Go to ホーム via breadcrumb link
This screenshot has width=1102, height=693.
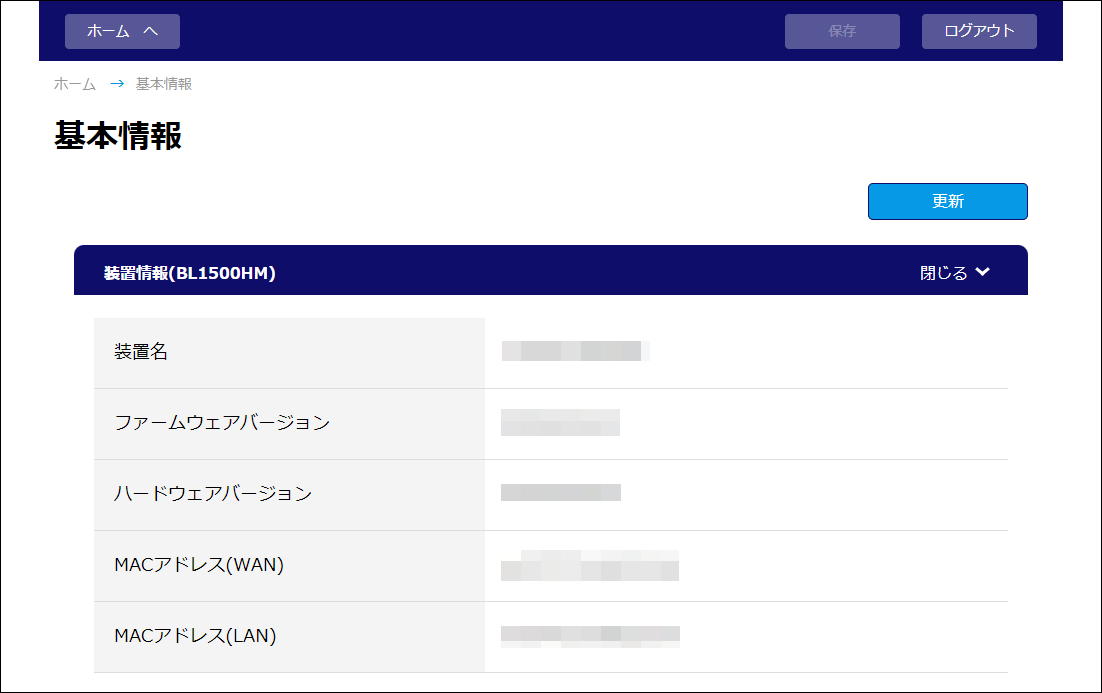75,84
